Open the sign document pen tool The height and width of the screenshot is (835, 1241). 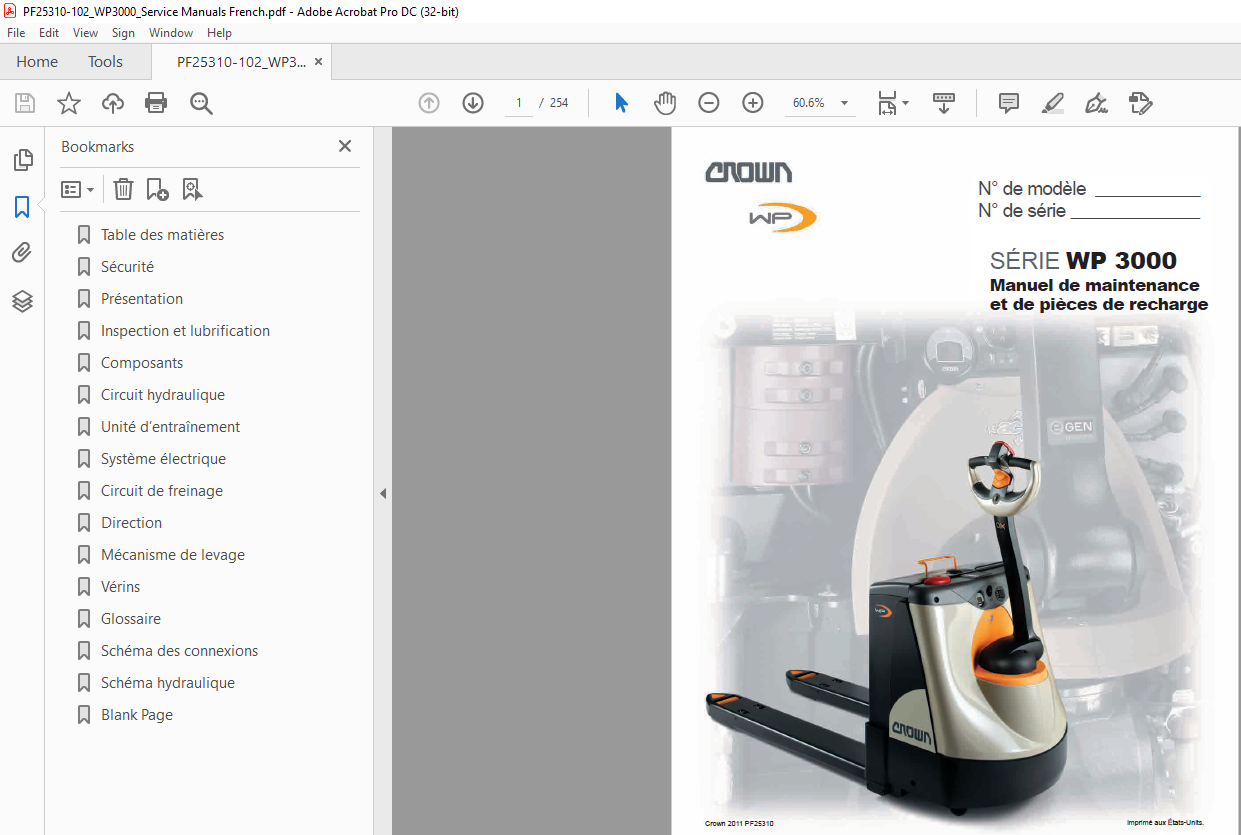[1096, 103]
